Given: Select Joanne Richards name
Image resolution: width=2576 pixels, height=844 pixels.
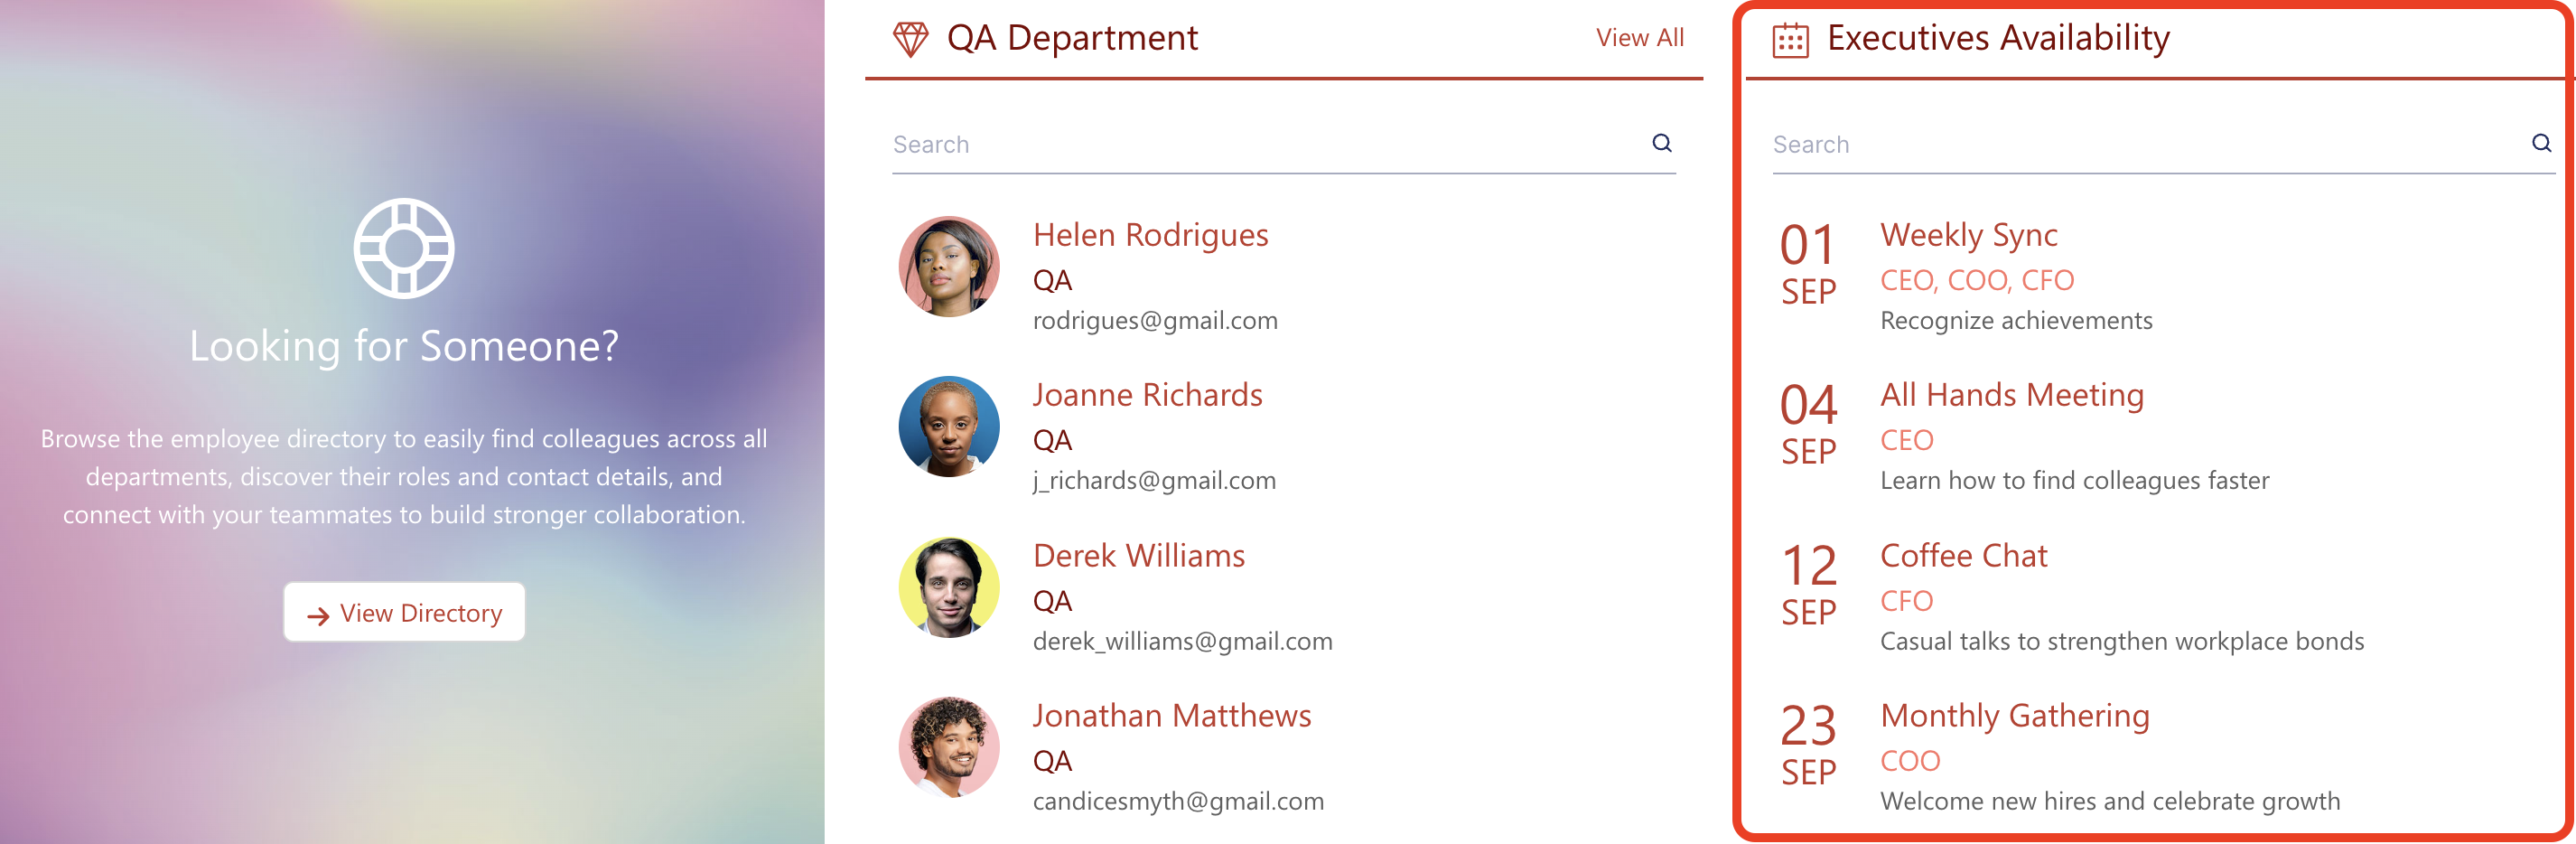Looking at the screenshot, I should (x=1148, y=395).
